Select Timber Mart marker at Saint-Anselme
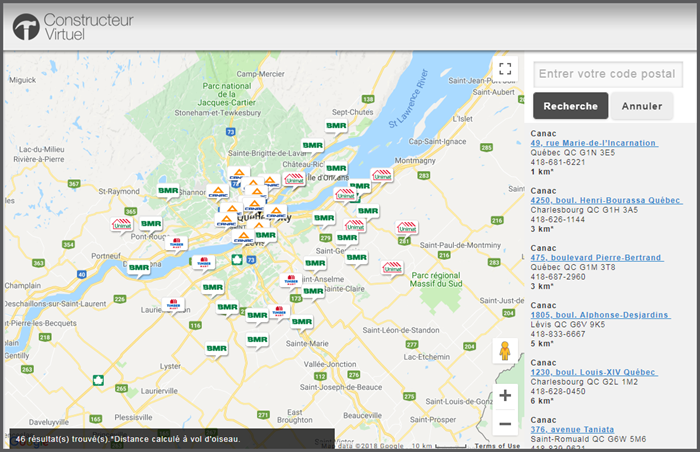The image size is (700, 452). click(290, 280)
